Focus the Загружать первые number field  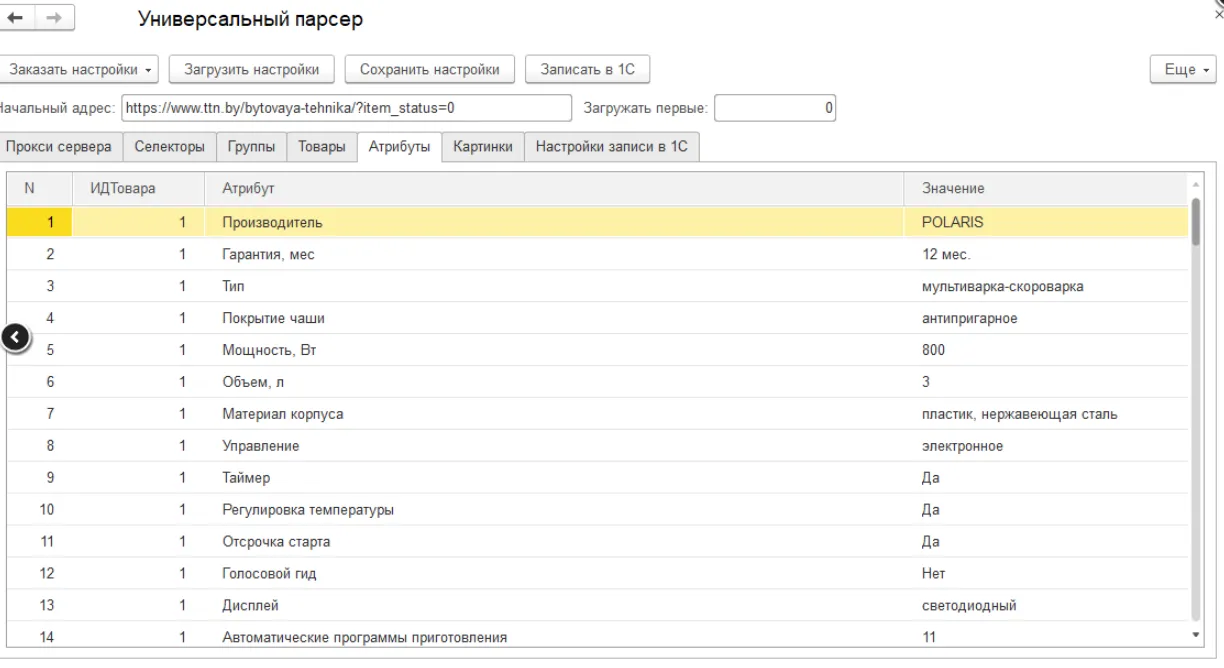click(x=775, y=108)
